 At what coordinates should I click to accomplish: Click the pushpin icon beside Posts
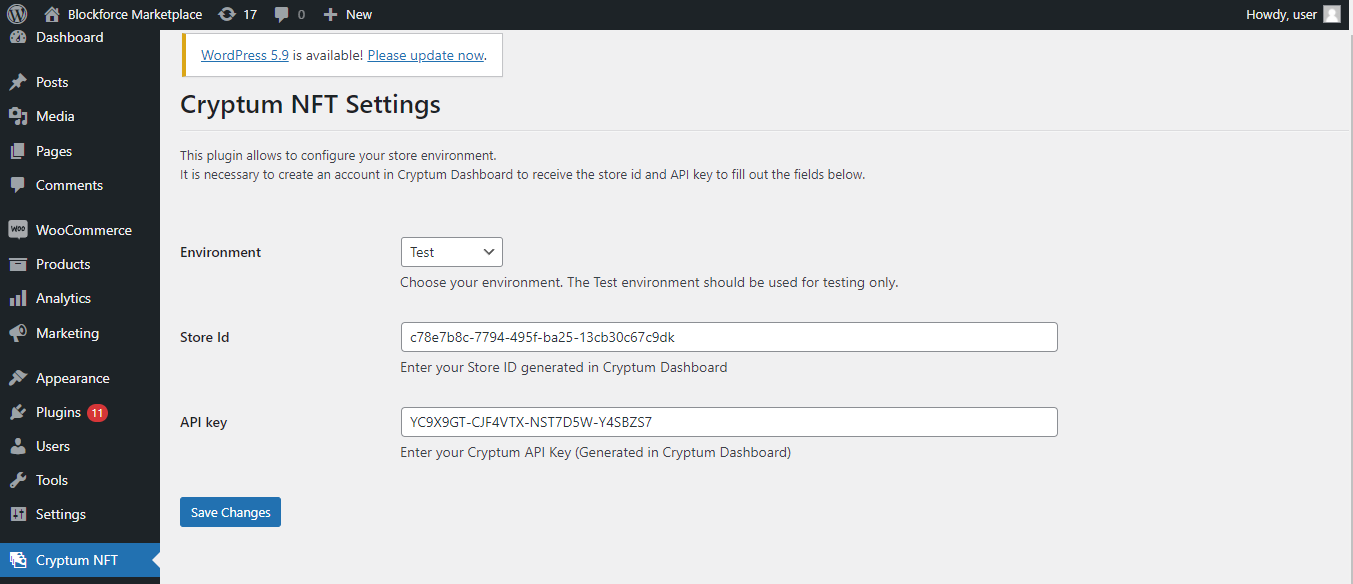pyautogui.click(x=18, y=82)
